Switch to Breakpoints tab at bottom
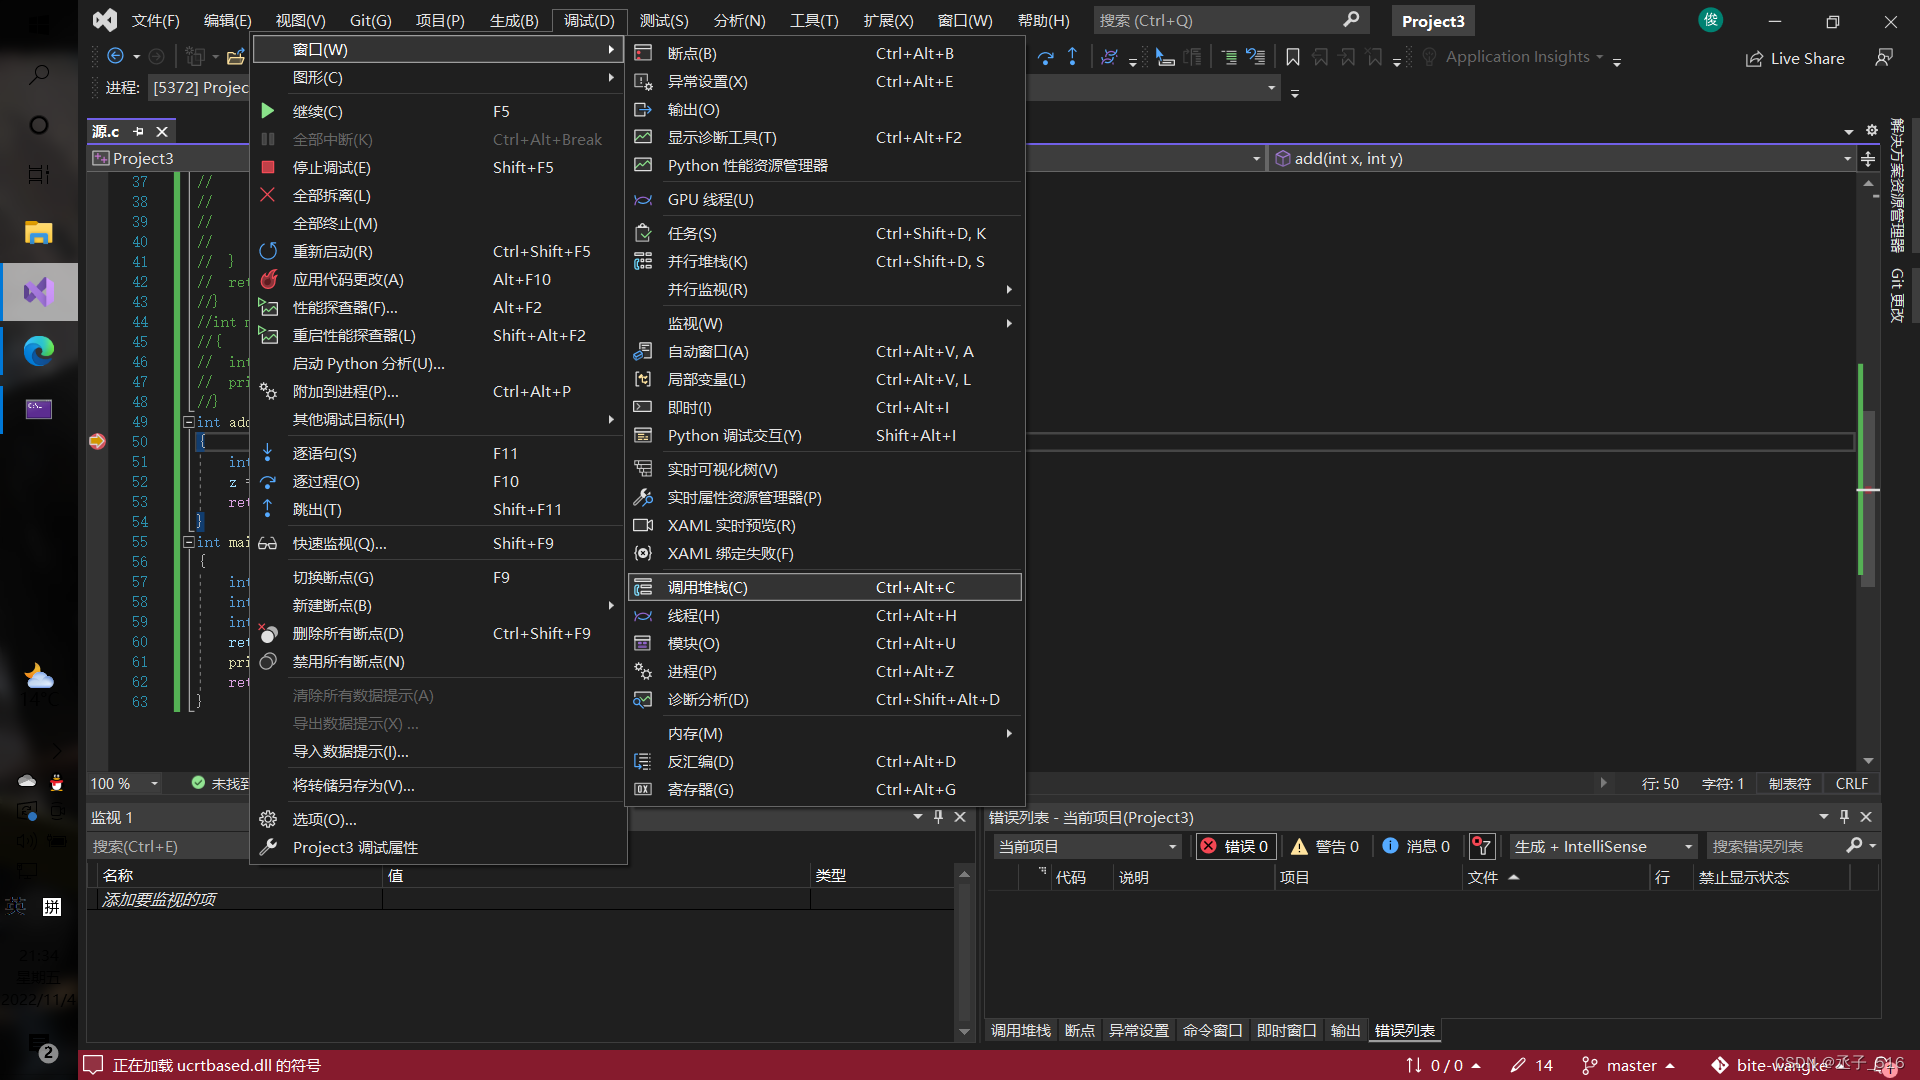Image resolution: width=1920 pixels, height=1080 pixels. [1079, 1030]
